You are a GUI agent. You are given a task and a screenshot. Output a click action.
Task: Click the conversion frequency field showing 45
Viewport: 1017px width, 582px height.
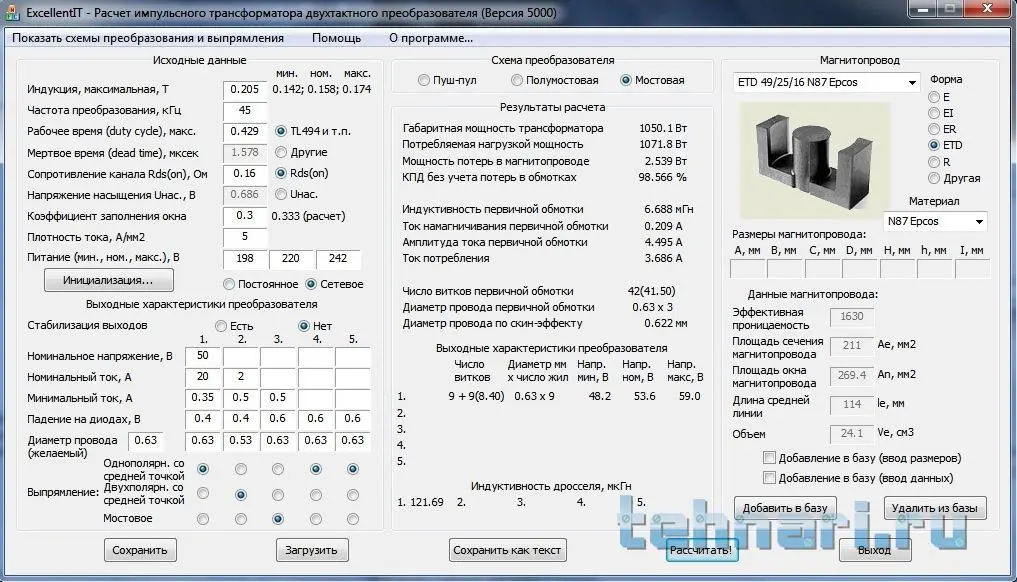[x=245, y=110]
